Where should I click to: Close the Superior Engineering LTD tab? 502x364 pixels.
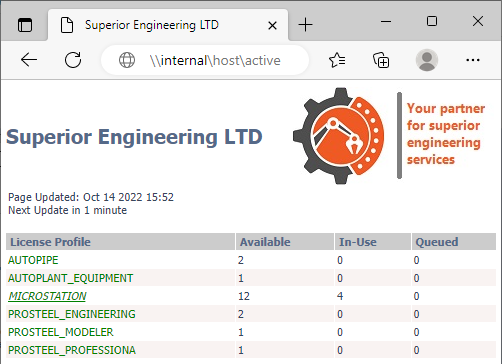[272, 25]
